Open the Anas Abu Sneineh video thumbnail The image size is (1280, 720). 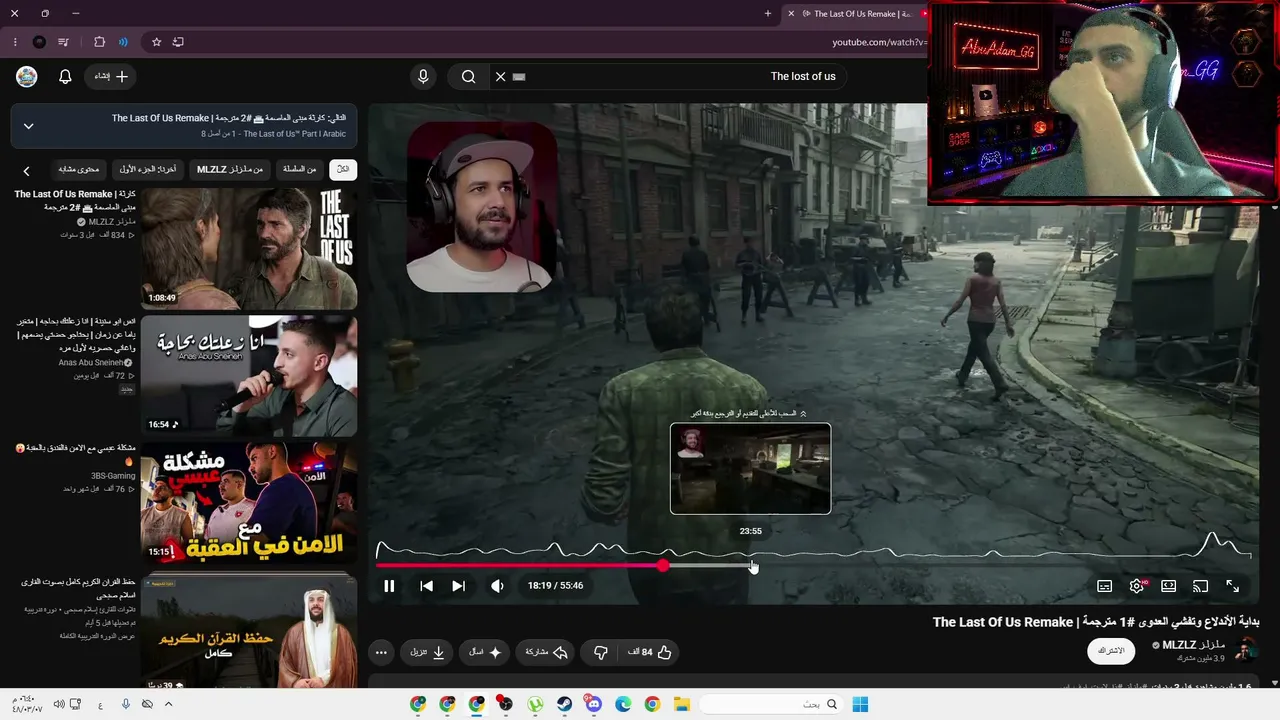[x=249, y=376]
